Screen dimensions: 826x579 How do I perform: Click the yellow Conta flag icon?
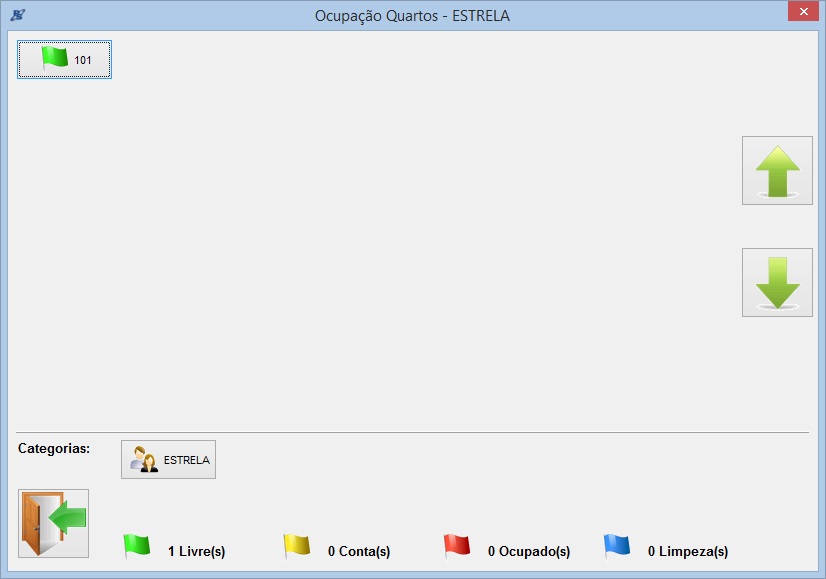tap(297, 546)
